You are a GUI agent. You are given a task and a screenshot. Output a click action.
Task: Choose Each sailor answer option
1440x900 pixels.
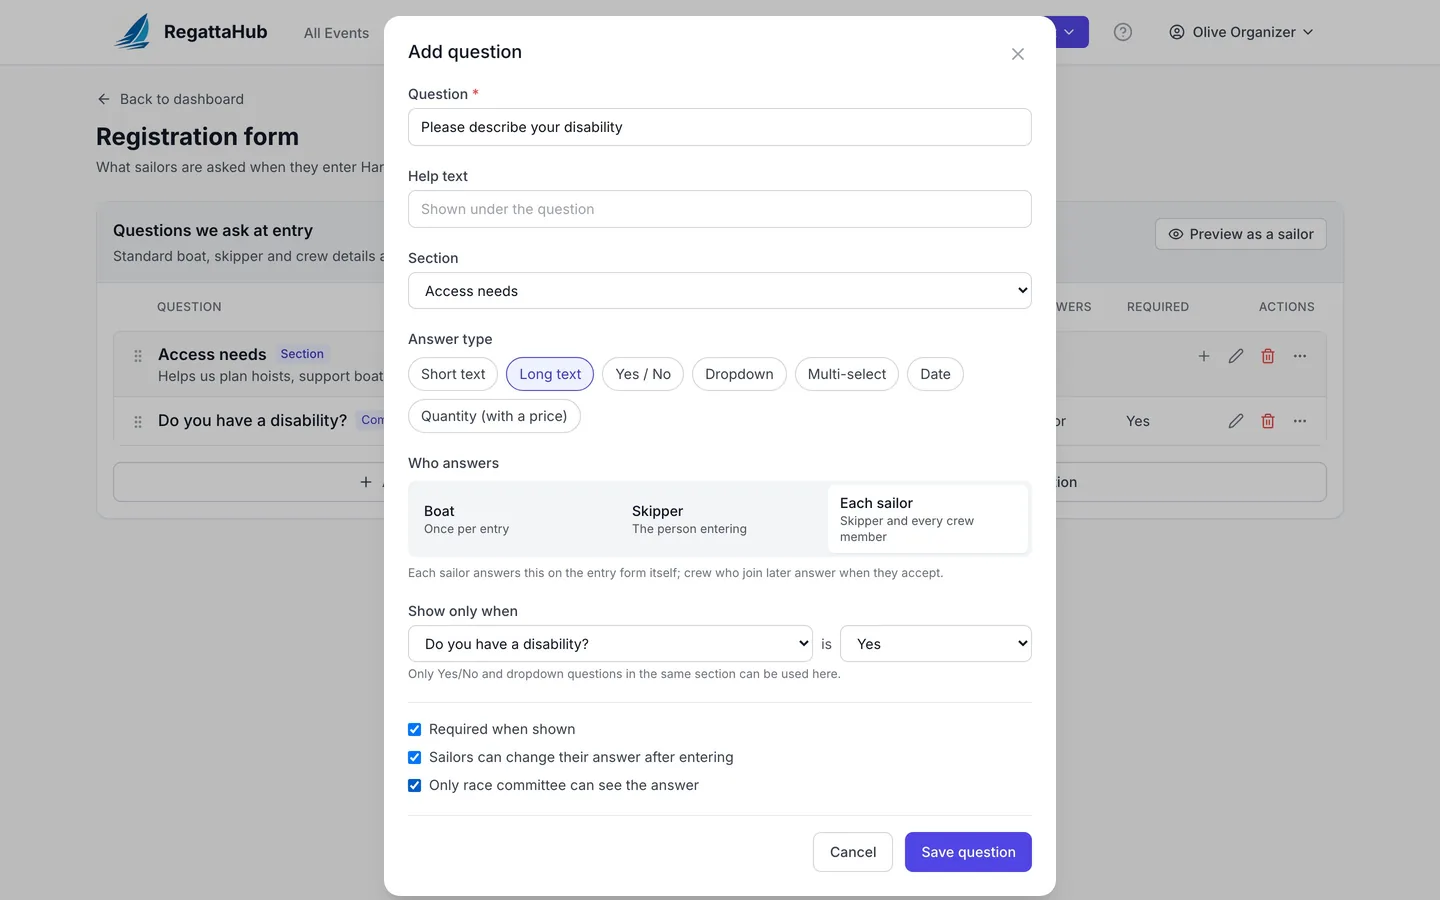[928, 519]
